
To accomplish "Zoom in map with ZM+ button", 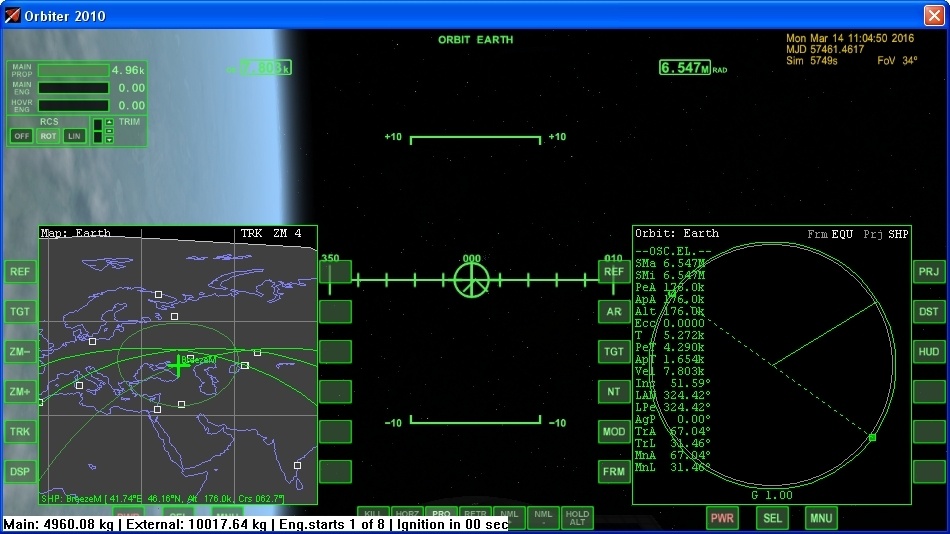I will coord(20,392).
